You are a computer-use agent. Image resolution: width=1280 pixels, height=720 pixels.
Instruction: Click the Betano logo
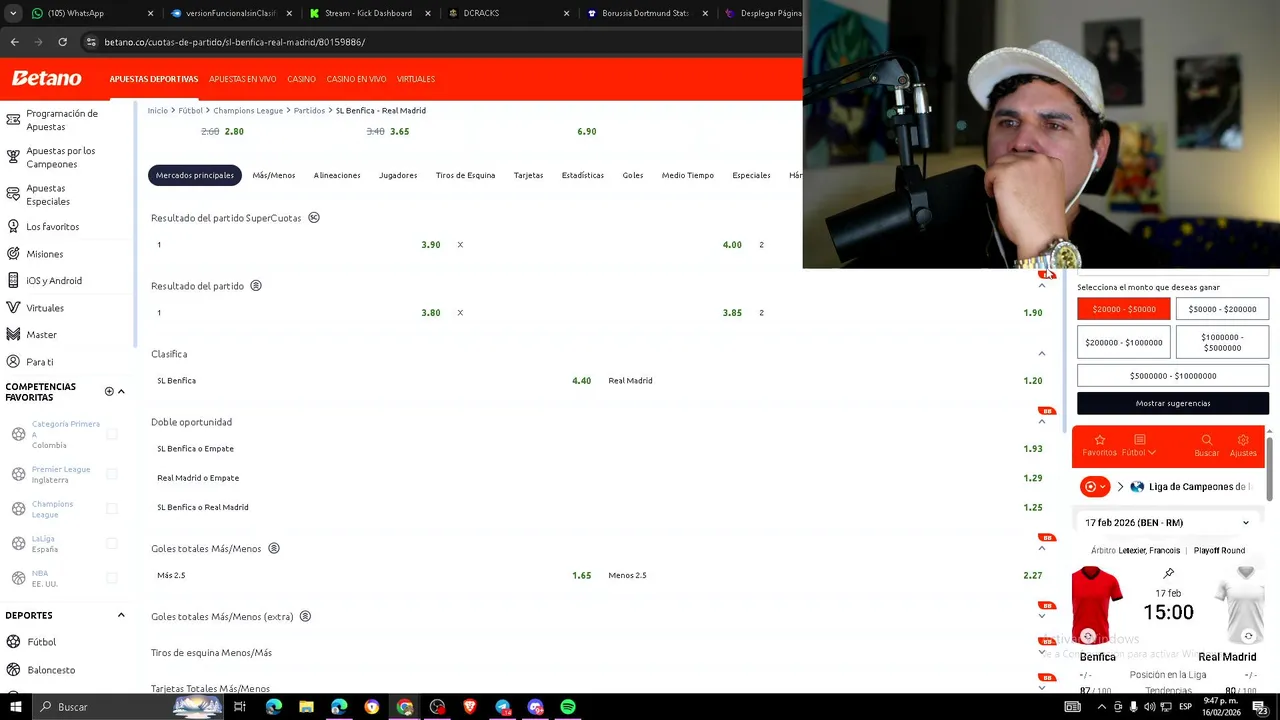point(46,78)
